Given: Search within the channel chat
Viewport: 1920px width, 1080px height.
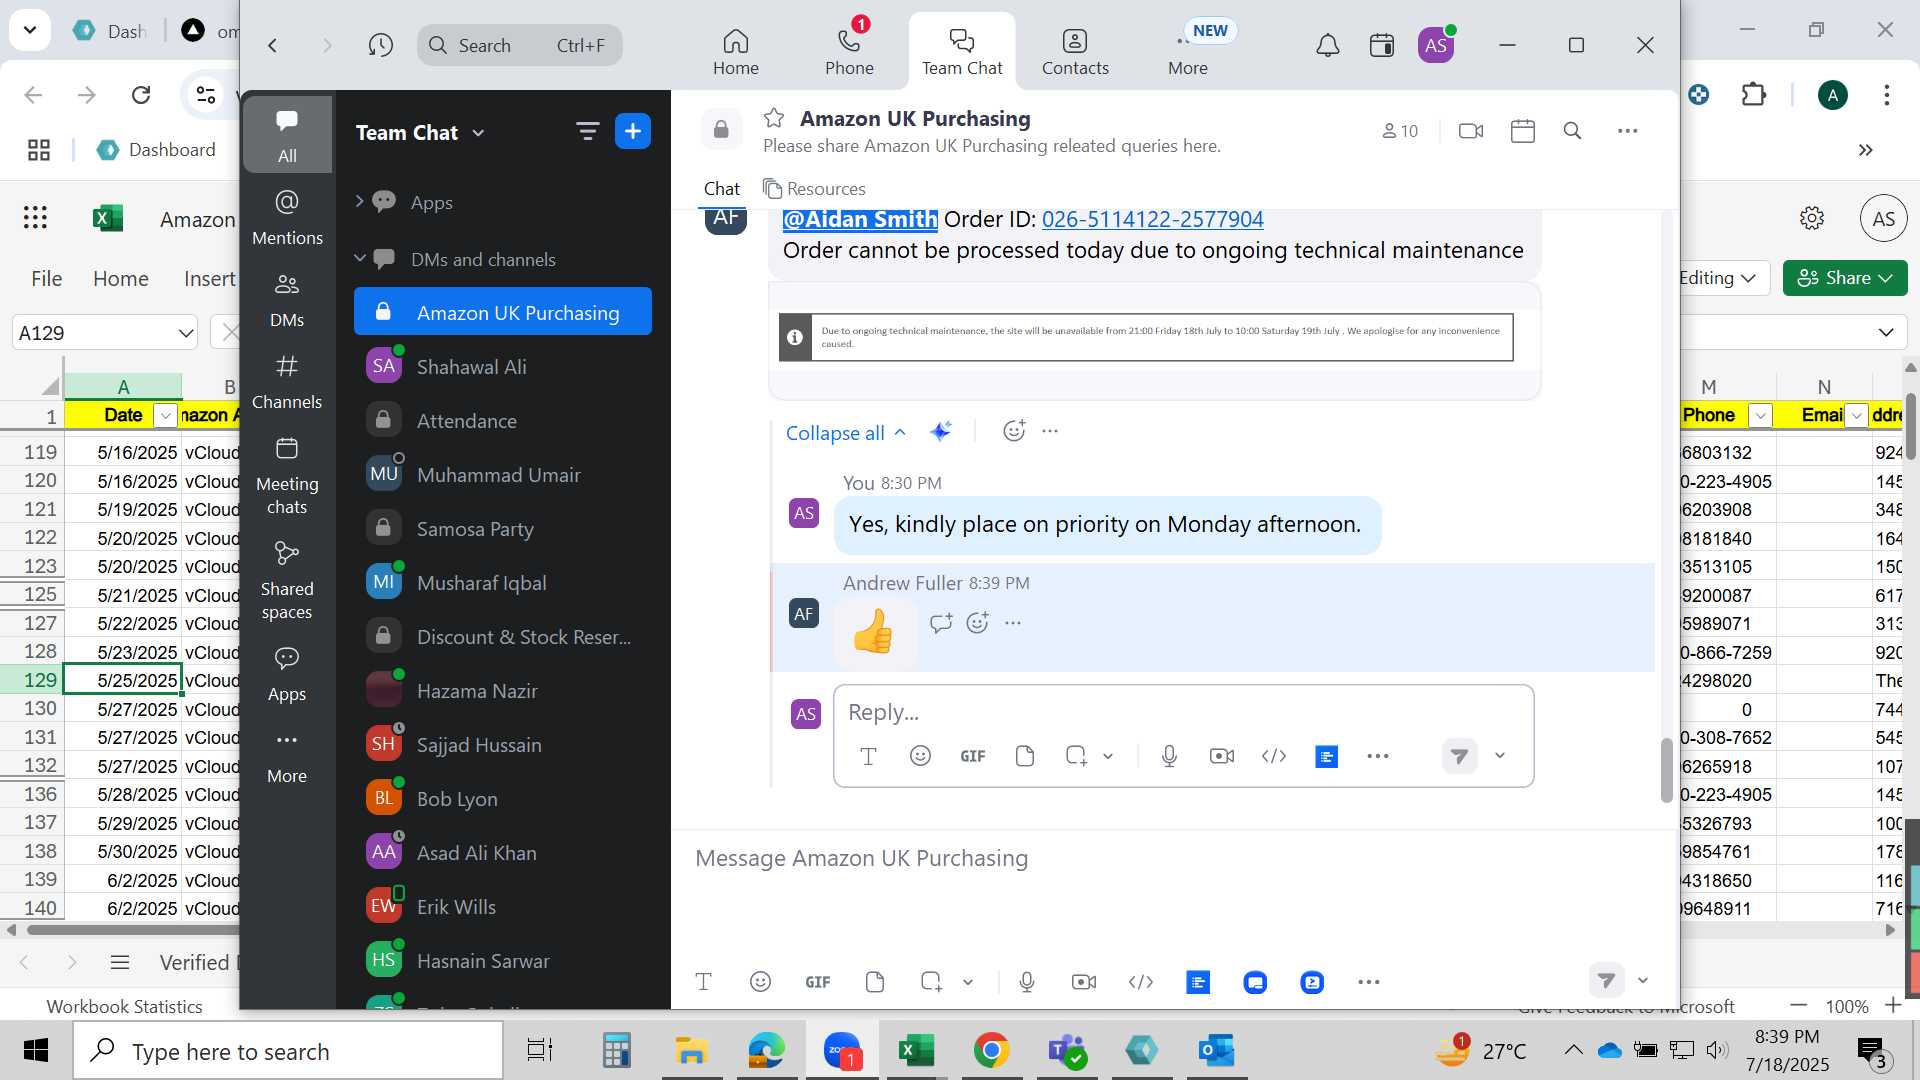Looking at the screenshot, I should point(1572,131).
